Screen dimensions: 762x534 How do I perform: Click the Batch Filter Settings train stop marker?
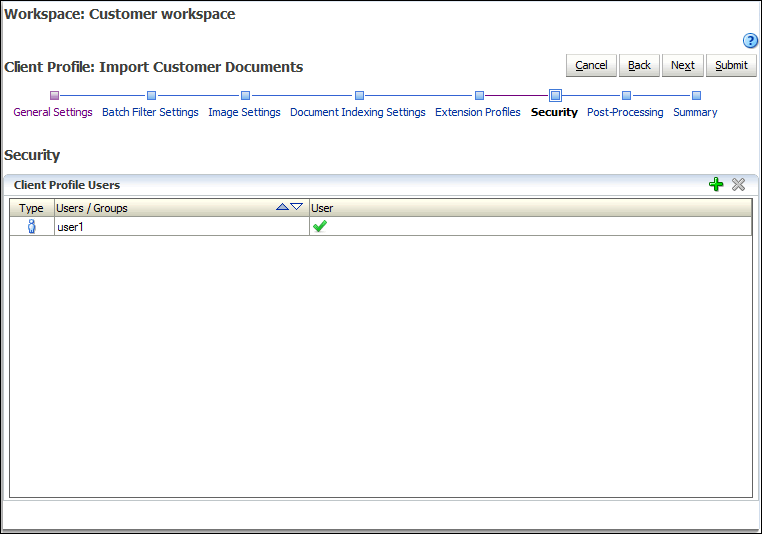pos(151,95)
